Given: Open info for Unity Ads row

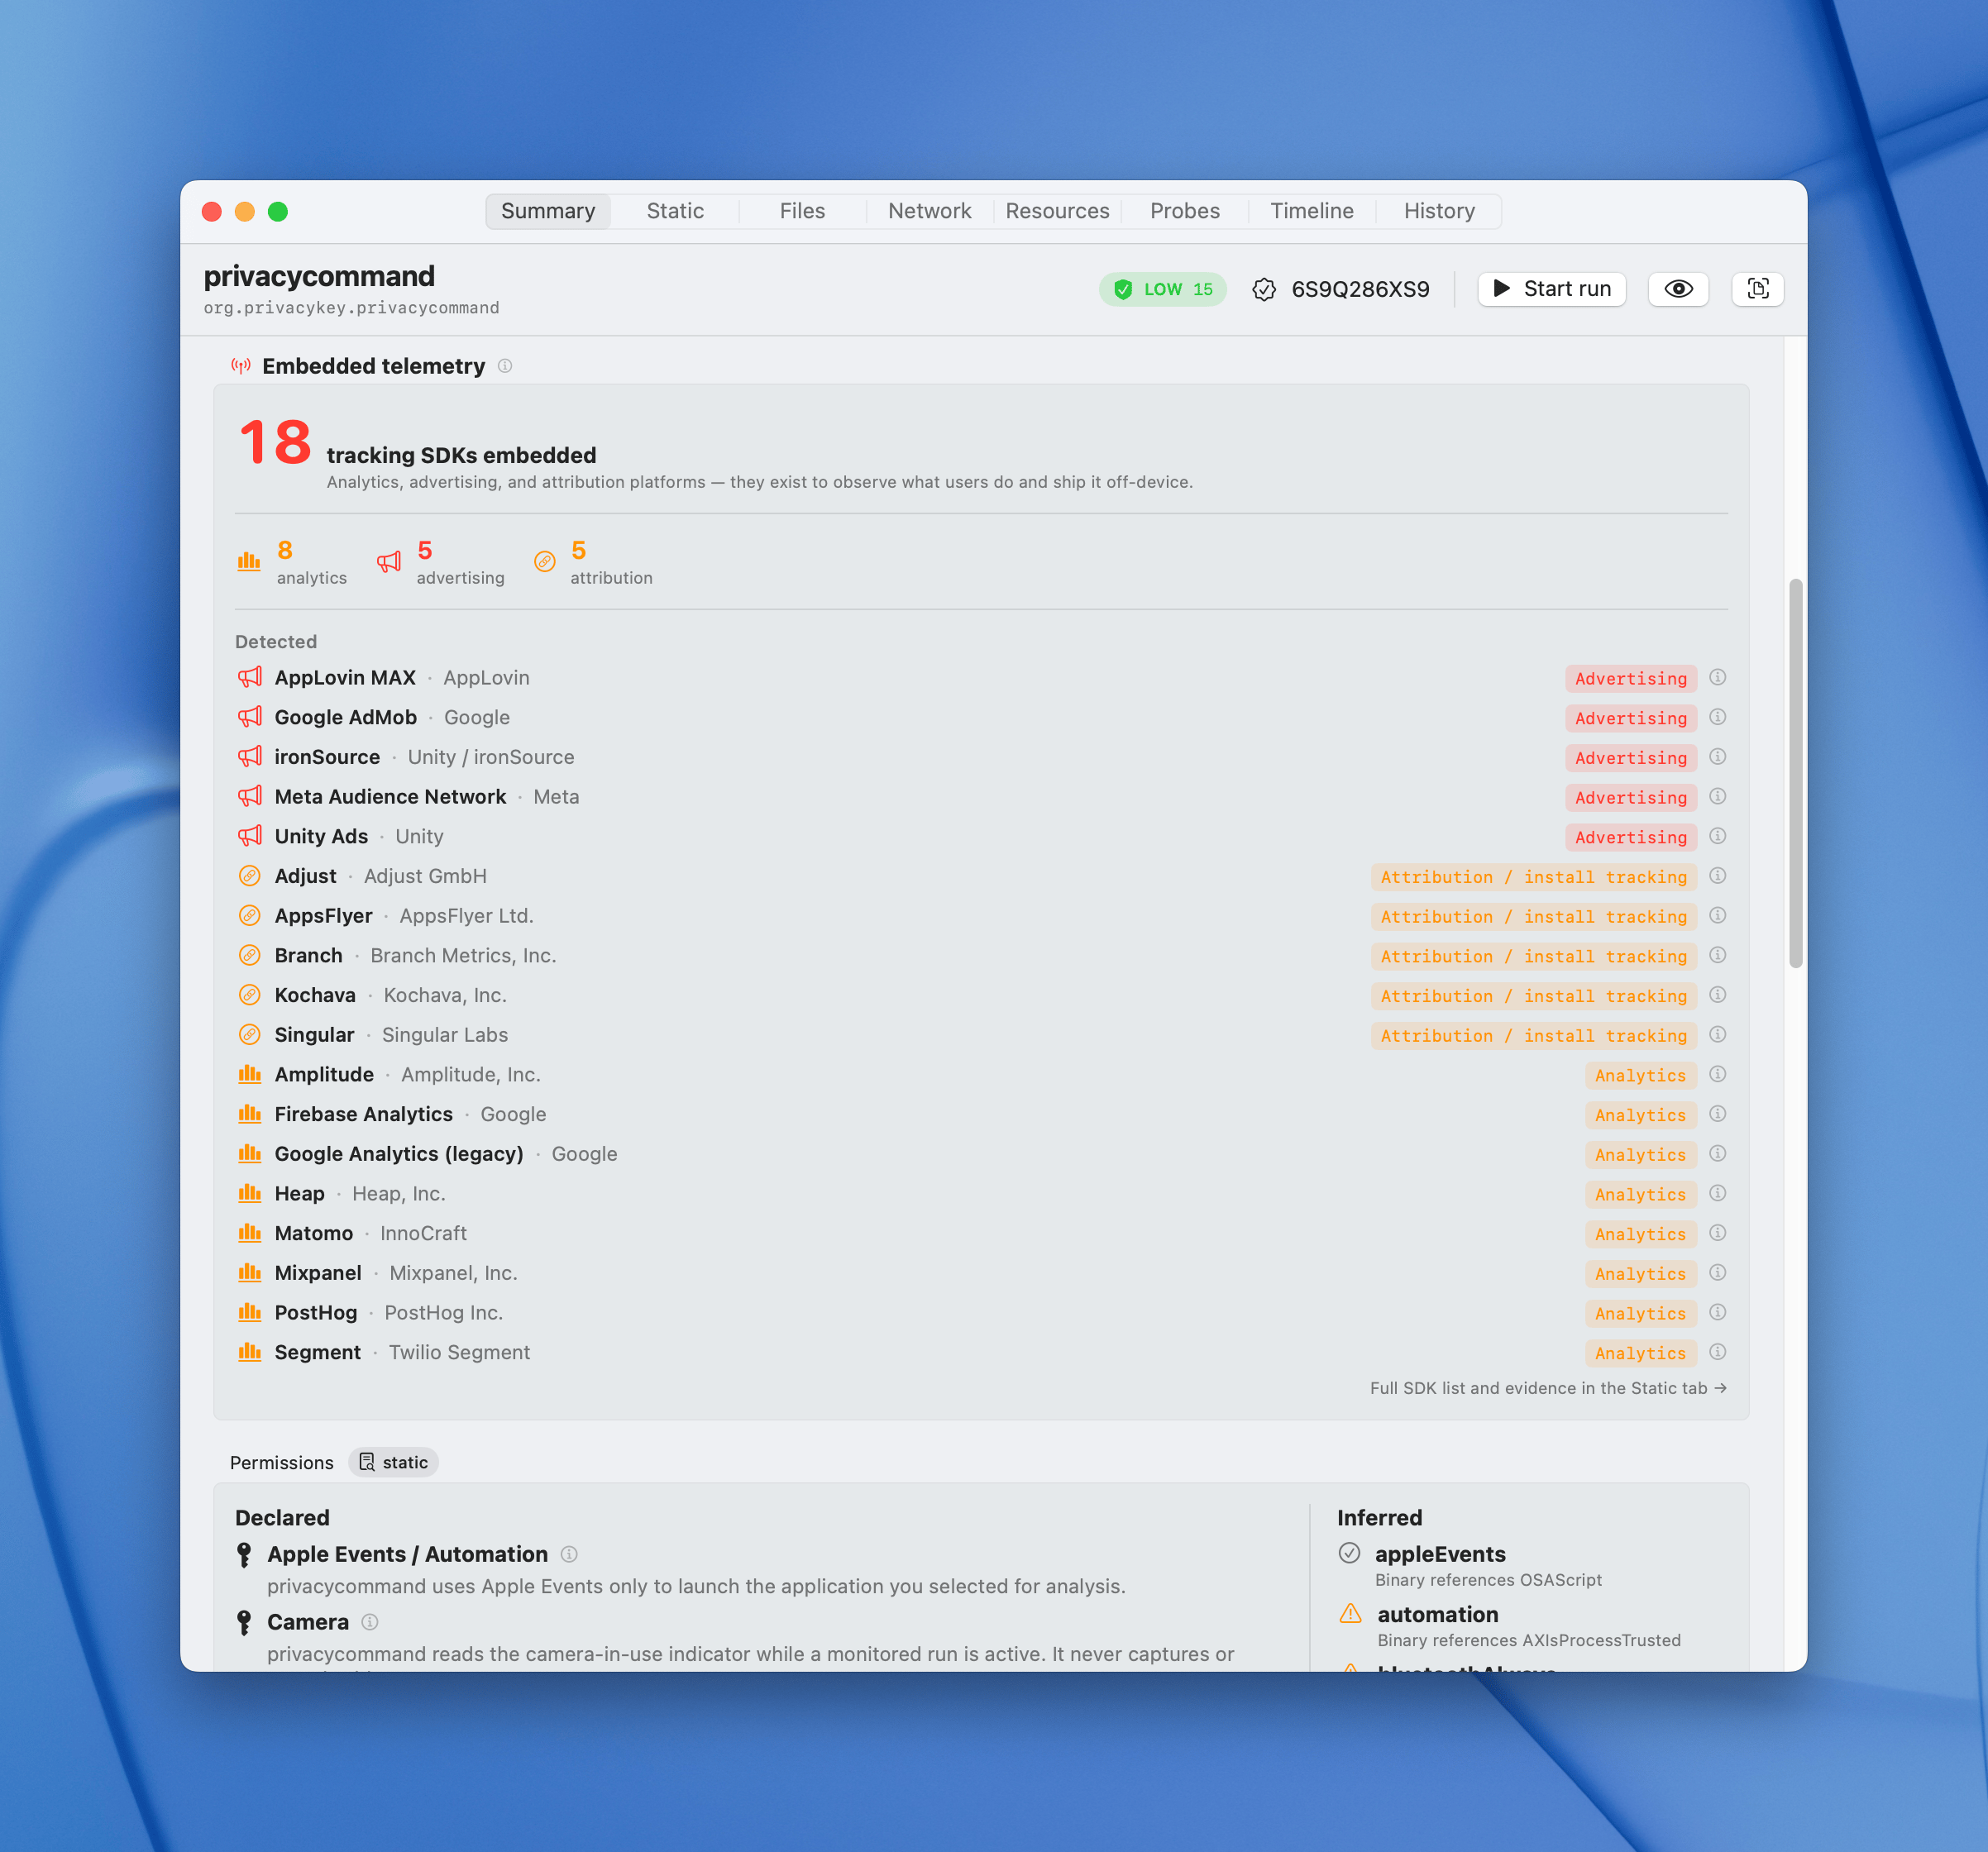Looking at the screenshot, I should [x=1717, y=836].
